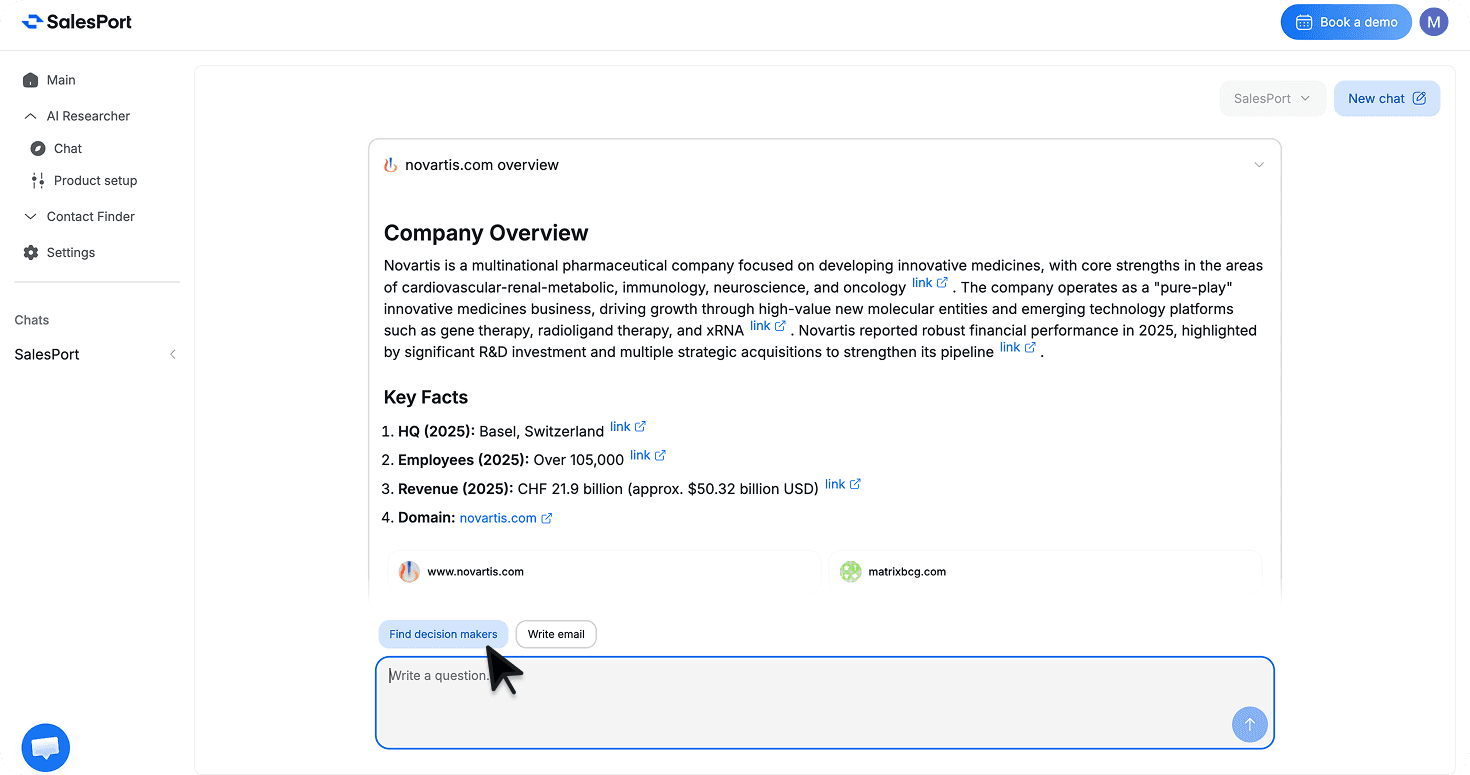
Task: Click the Chats section label
Action: coord(32,320)
